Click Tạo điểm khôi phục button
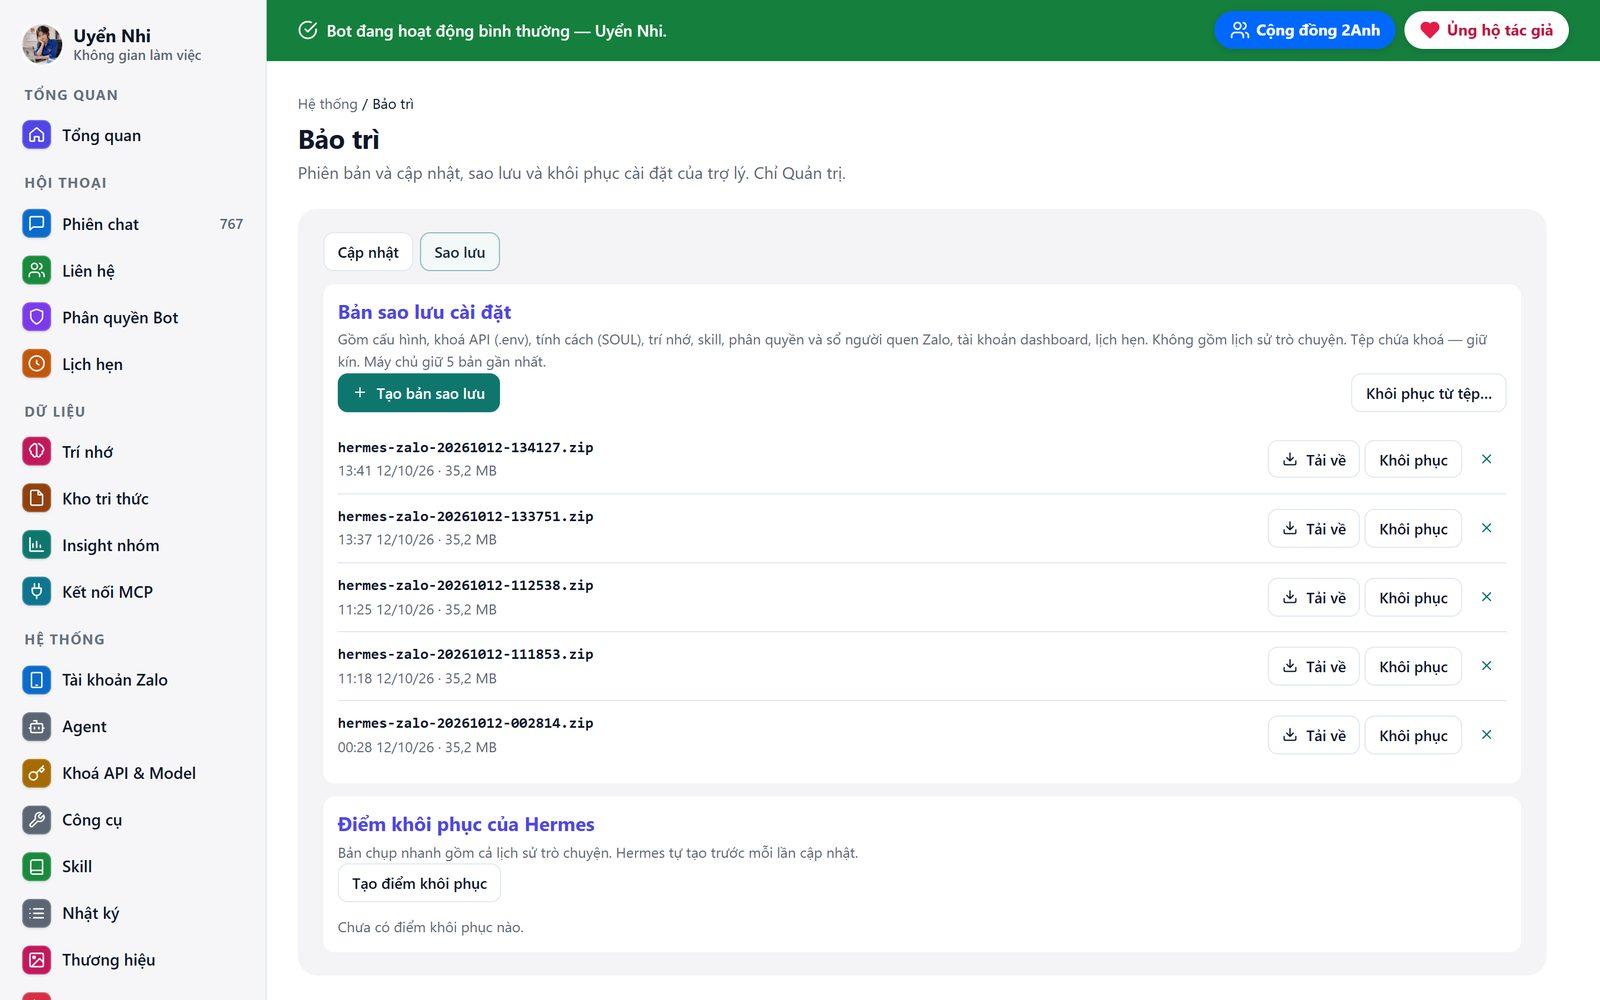 [419, 883]
